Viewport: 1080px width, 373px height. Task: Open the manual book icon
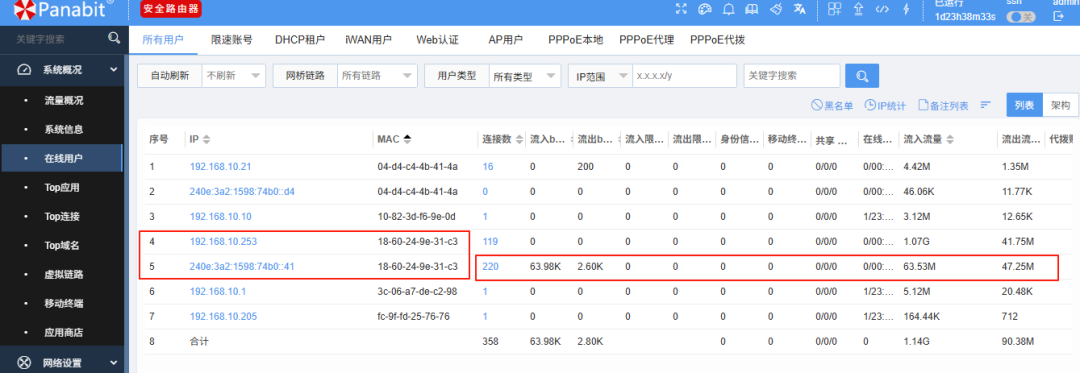[752, 9]
